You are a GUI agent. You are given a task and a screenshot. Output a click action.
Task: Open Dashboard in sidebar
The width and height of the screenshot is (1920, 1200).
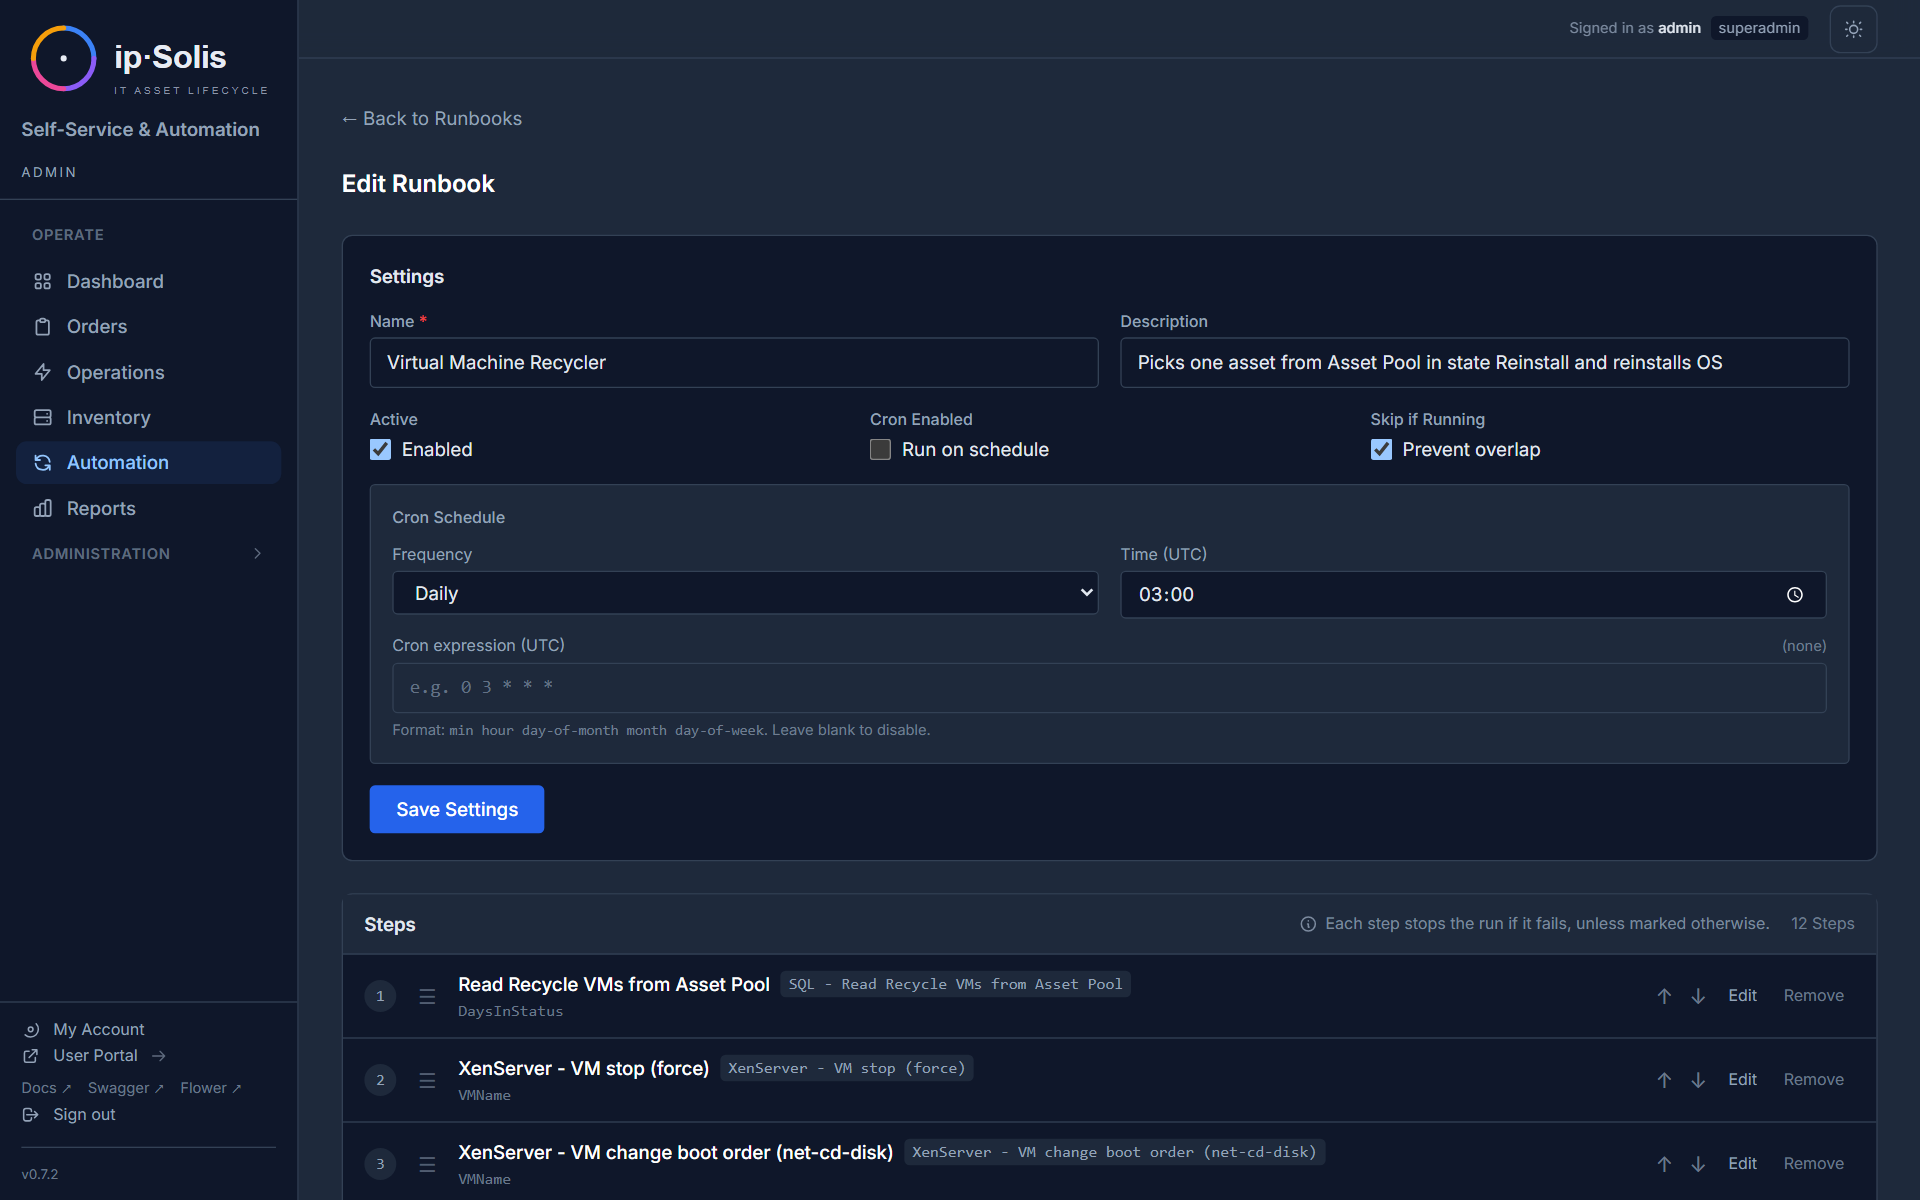coord(148,282)
